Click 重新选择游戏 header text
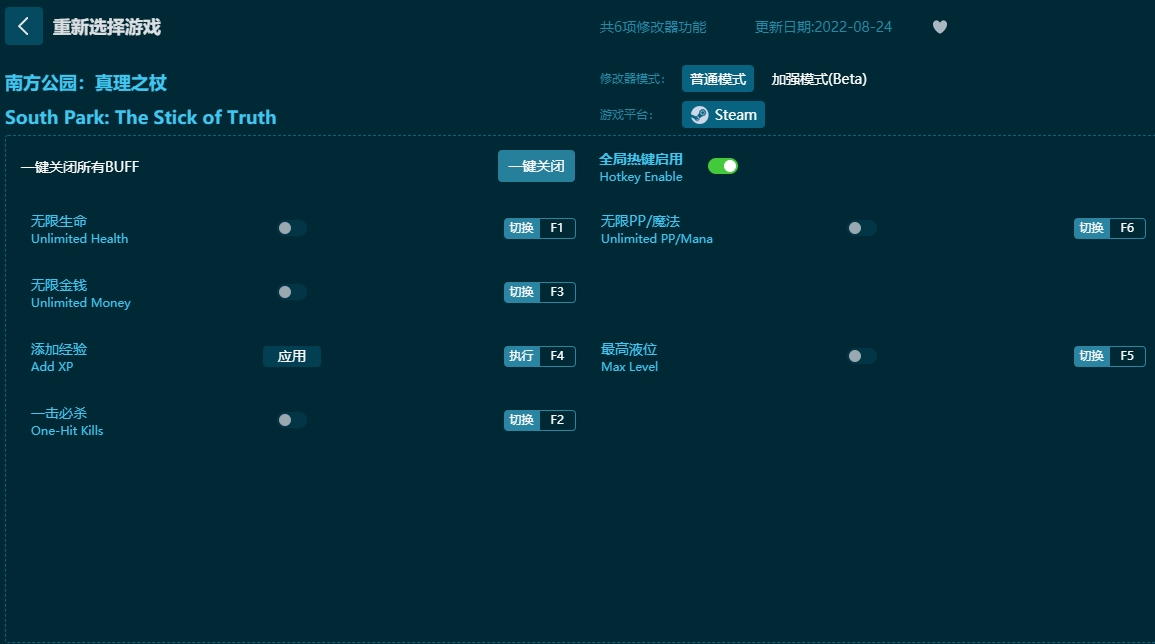 pos(107,27)
